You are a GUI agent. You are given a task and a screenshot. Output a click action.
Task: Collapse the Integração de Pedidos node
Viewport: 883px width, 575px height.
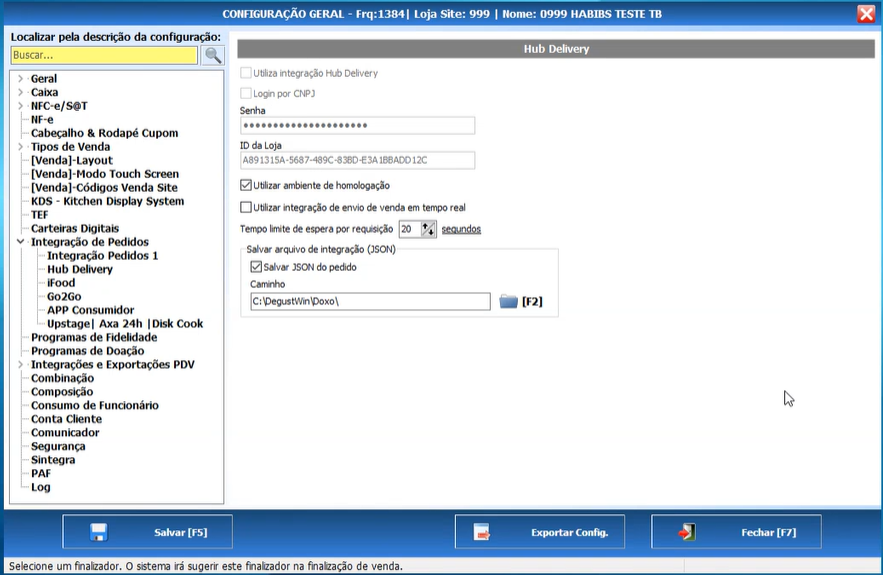click(x=20, y=242)
